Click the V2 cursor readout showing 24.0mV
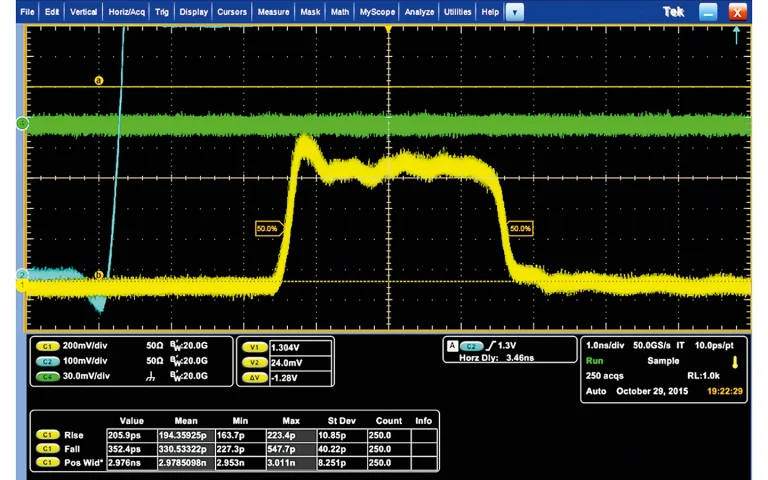Image resolution: width=768 pixels, height=480 pixels. [301, 363]
